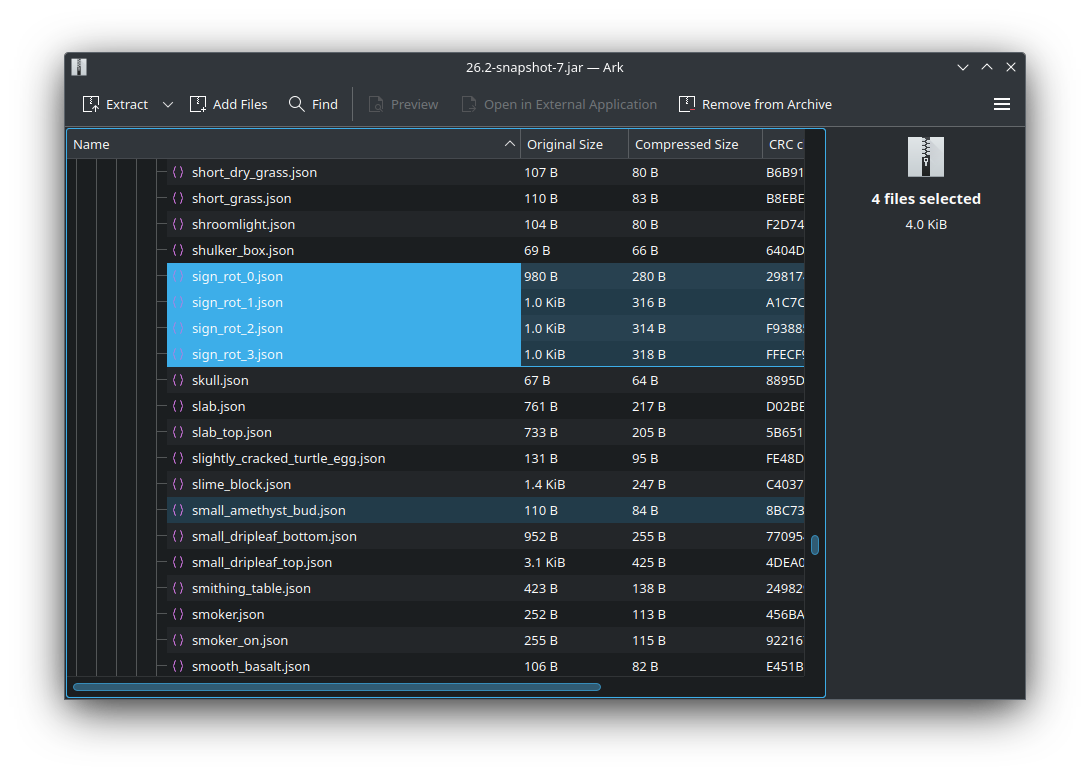1090x776 pixels.
Task: Click the horizontal scrollbar handle
Action: click(x=336, y=687)
